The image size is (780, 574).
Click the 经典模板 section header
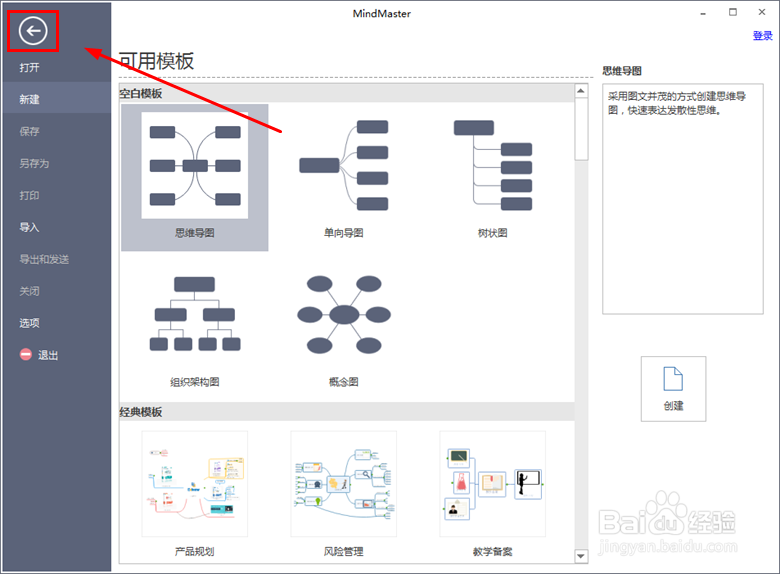click(347, 412)
